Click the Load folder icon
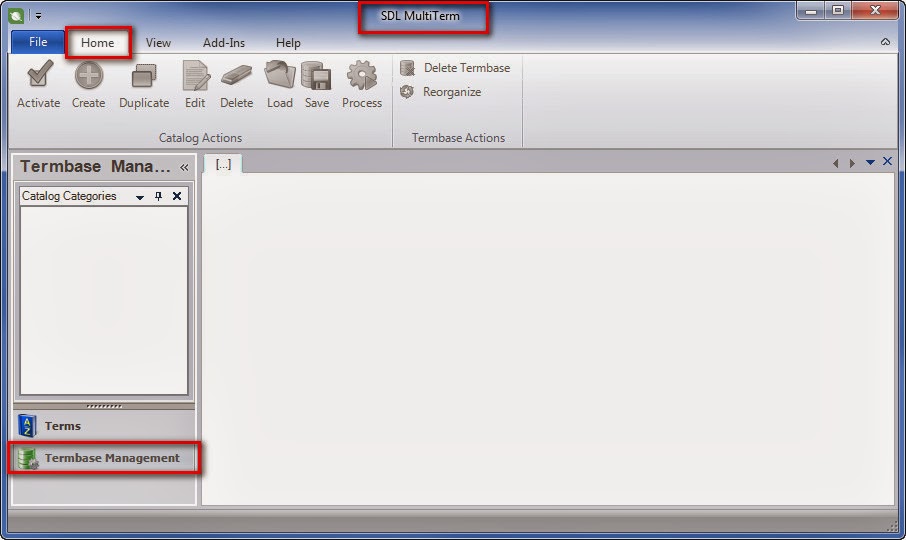The height and width of the screenshot is (540, 906). (280, 75)
